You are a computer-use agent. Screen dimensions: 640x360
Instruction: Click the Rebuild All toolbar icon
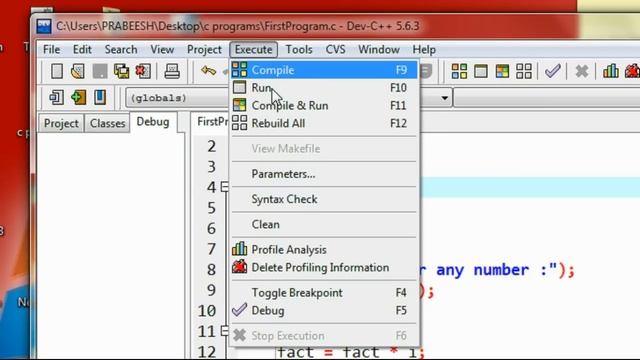pos(524,71)
